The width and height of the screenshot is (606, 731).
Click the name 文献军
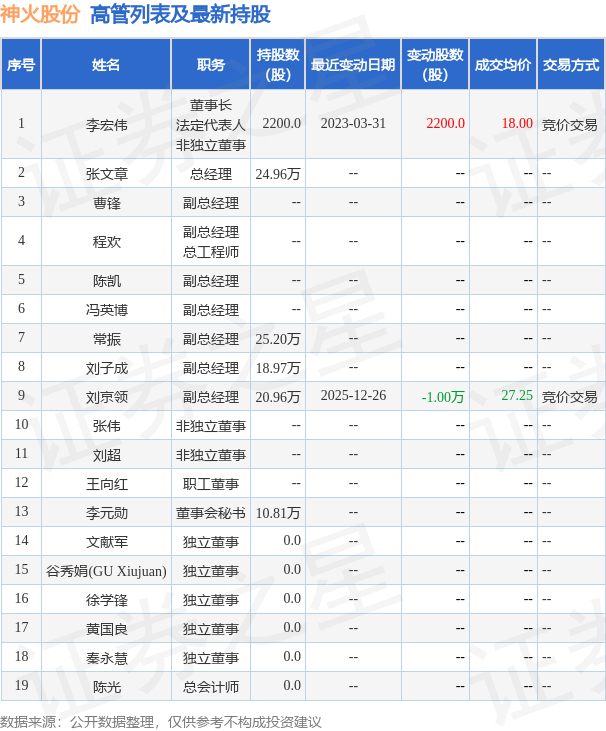[x=106, y=542]
